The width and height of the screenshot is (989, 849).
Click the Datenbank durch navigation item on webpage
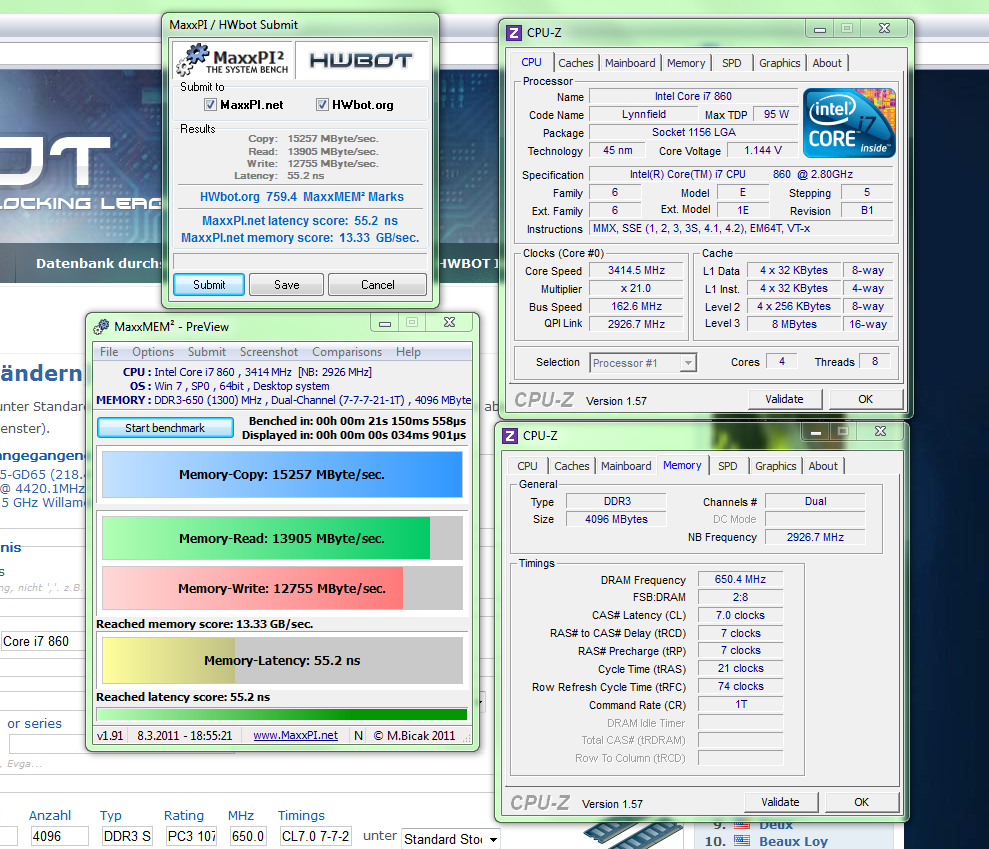[98, 264]
